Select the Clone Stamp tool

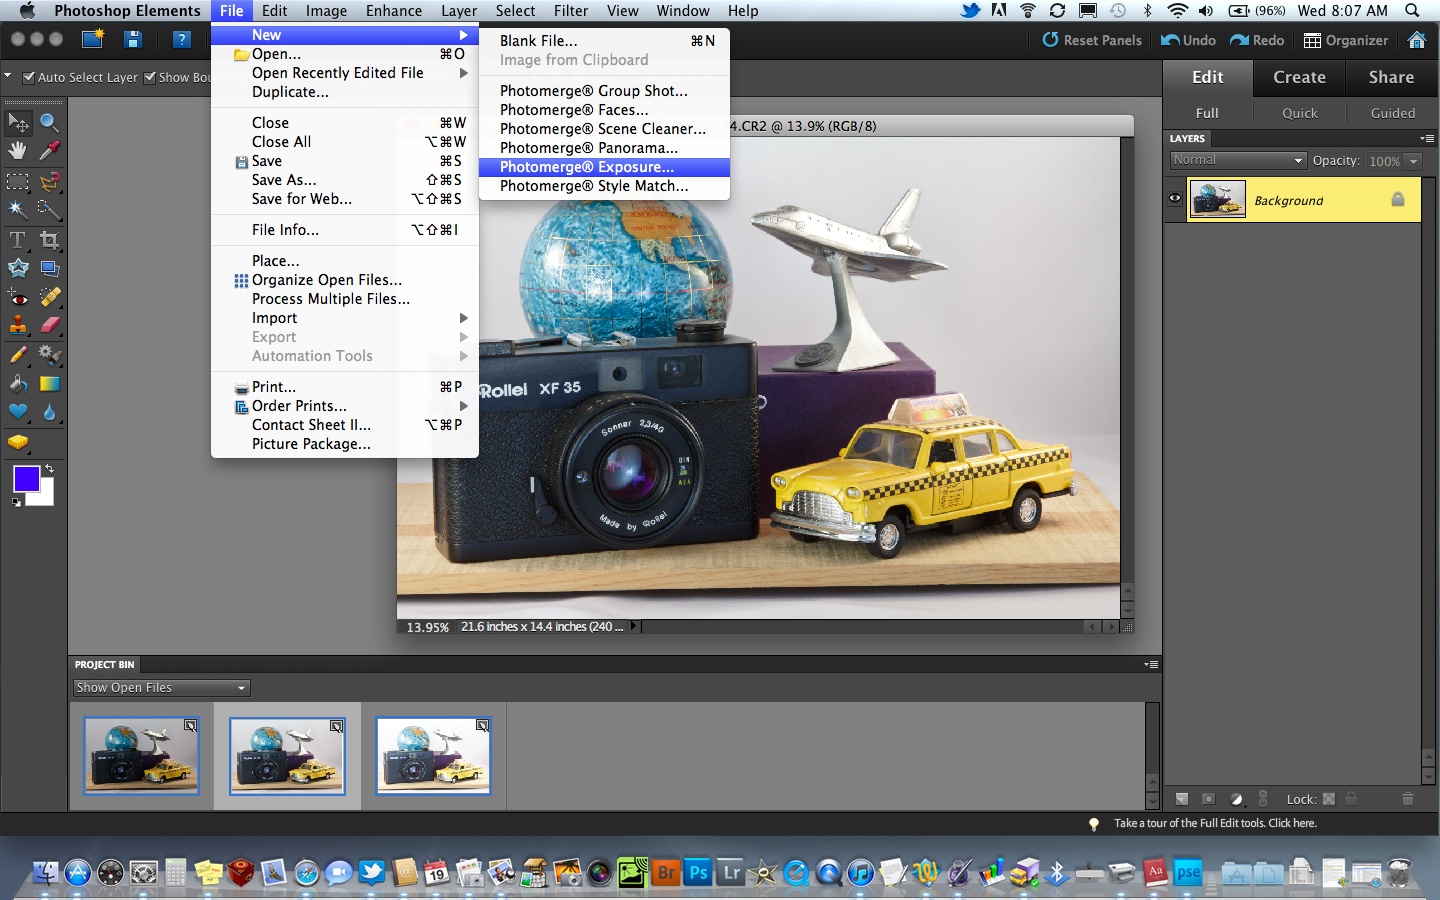(18, 325)
